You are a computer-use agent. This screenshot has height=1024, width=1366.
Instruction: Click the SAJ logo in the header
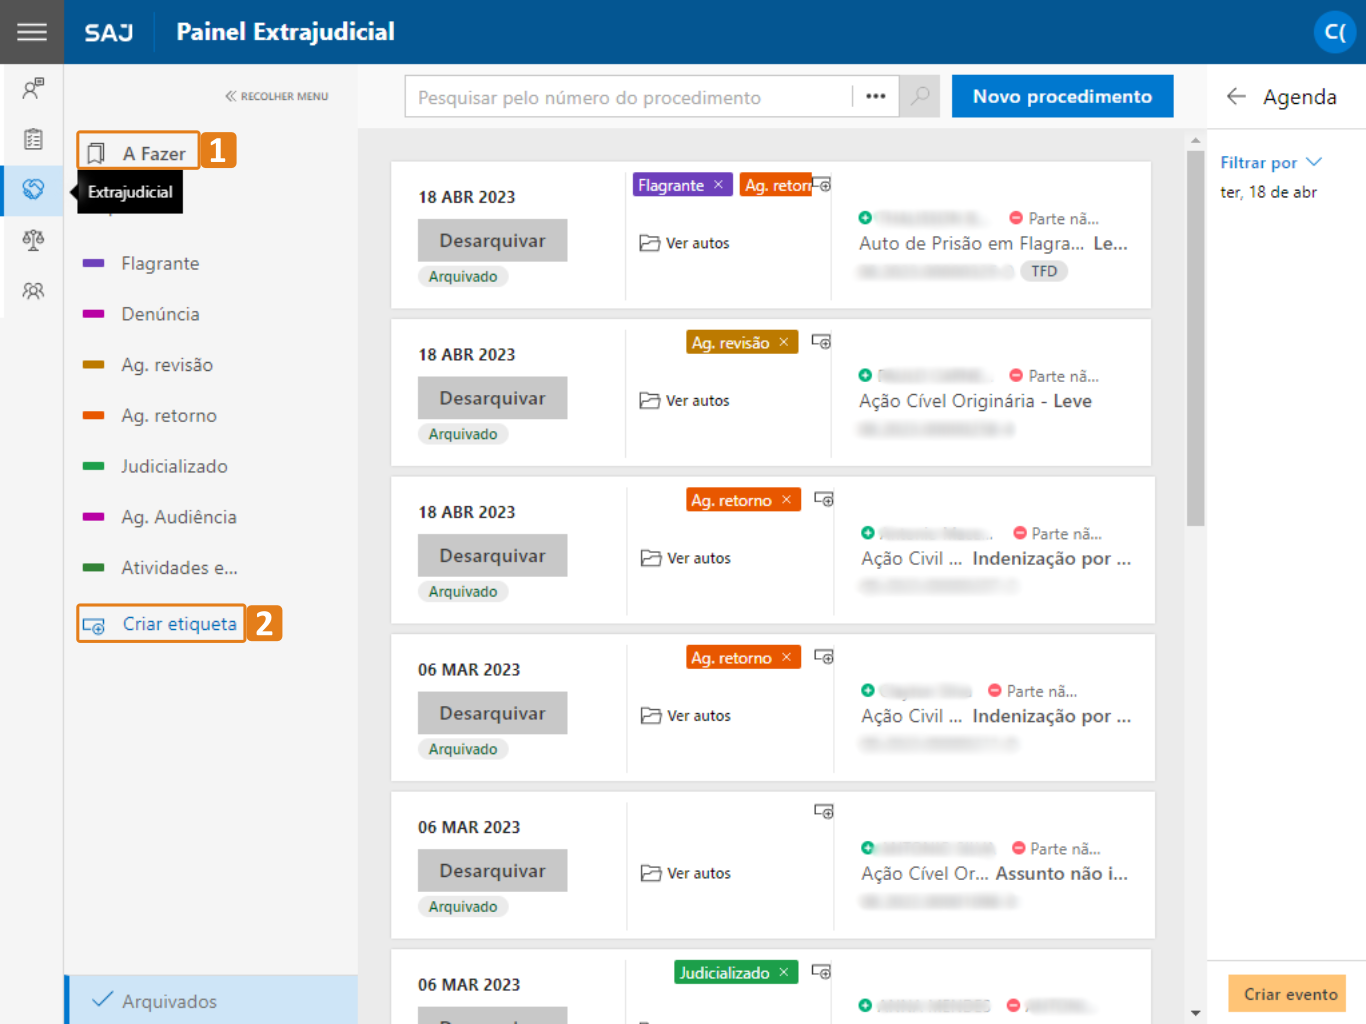coord(109,32)
